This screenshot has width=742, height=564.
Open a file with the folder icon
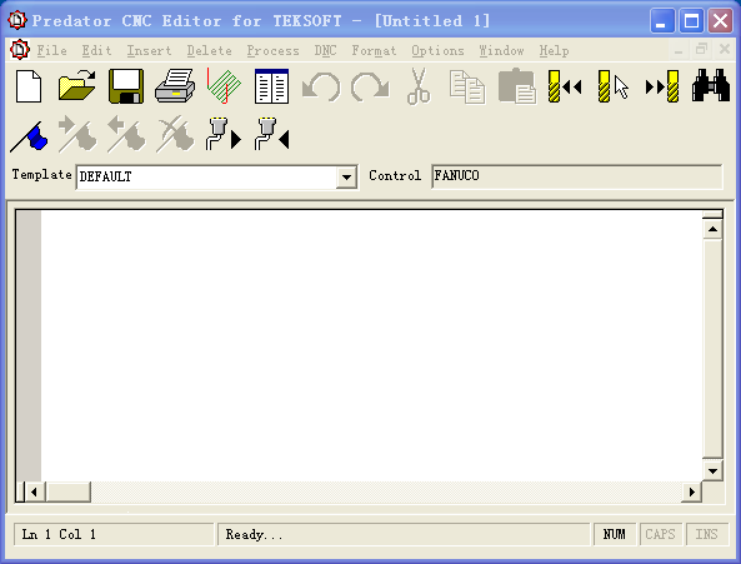click(x=77, y=87)
